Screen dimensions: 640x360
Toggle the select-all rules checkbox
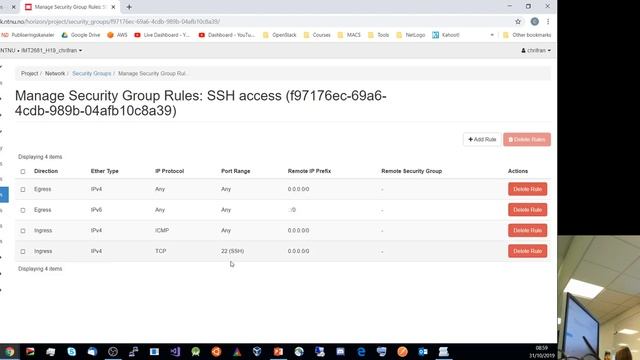(x=23, y=171)
